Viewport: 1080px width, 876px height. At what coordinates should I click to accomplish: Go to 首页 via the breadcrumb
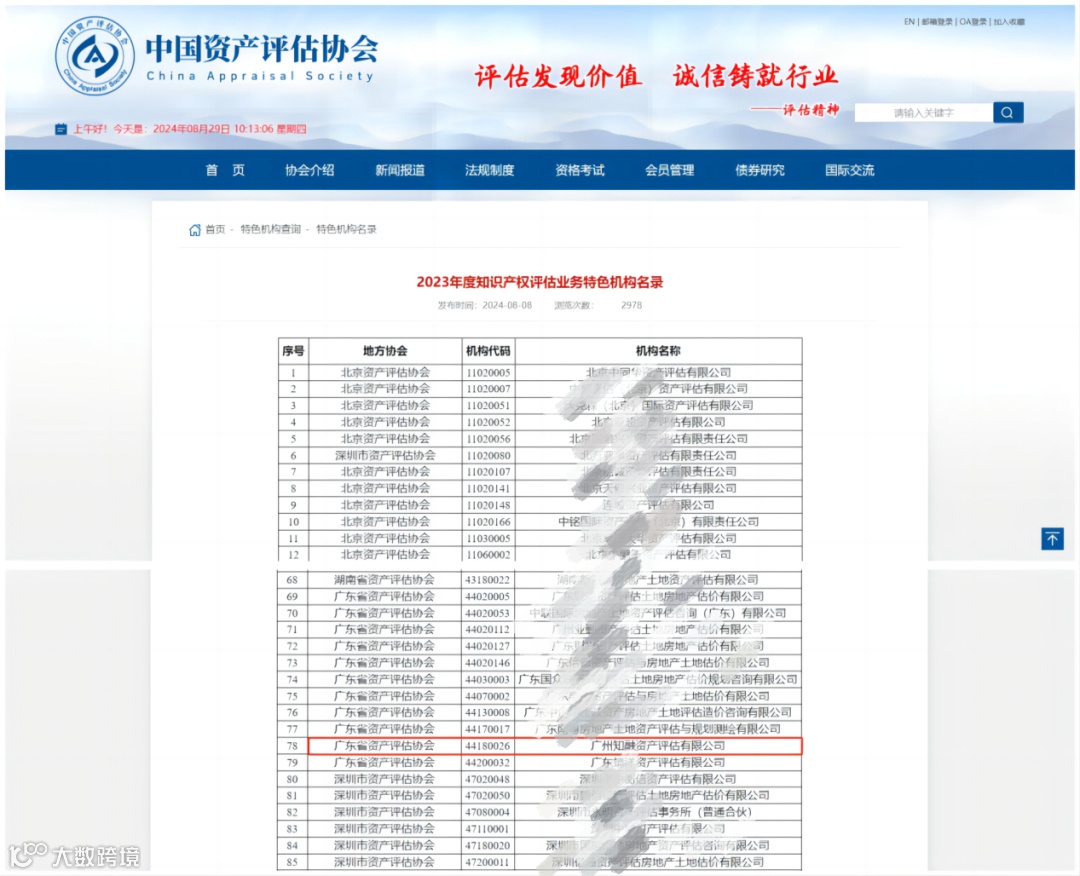coord(215,229)
